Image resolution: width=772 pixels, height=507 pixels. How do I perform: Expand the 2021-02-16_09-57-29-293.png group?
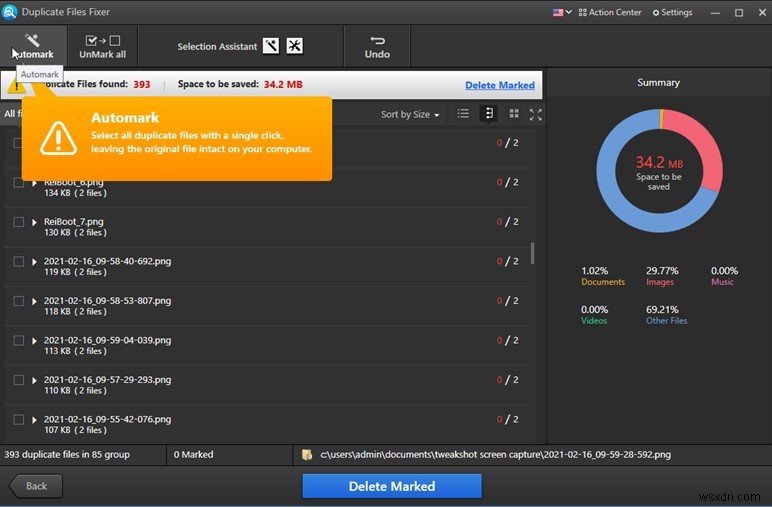[34, 380]
